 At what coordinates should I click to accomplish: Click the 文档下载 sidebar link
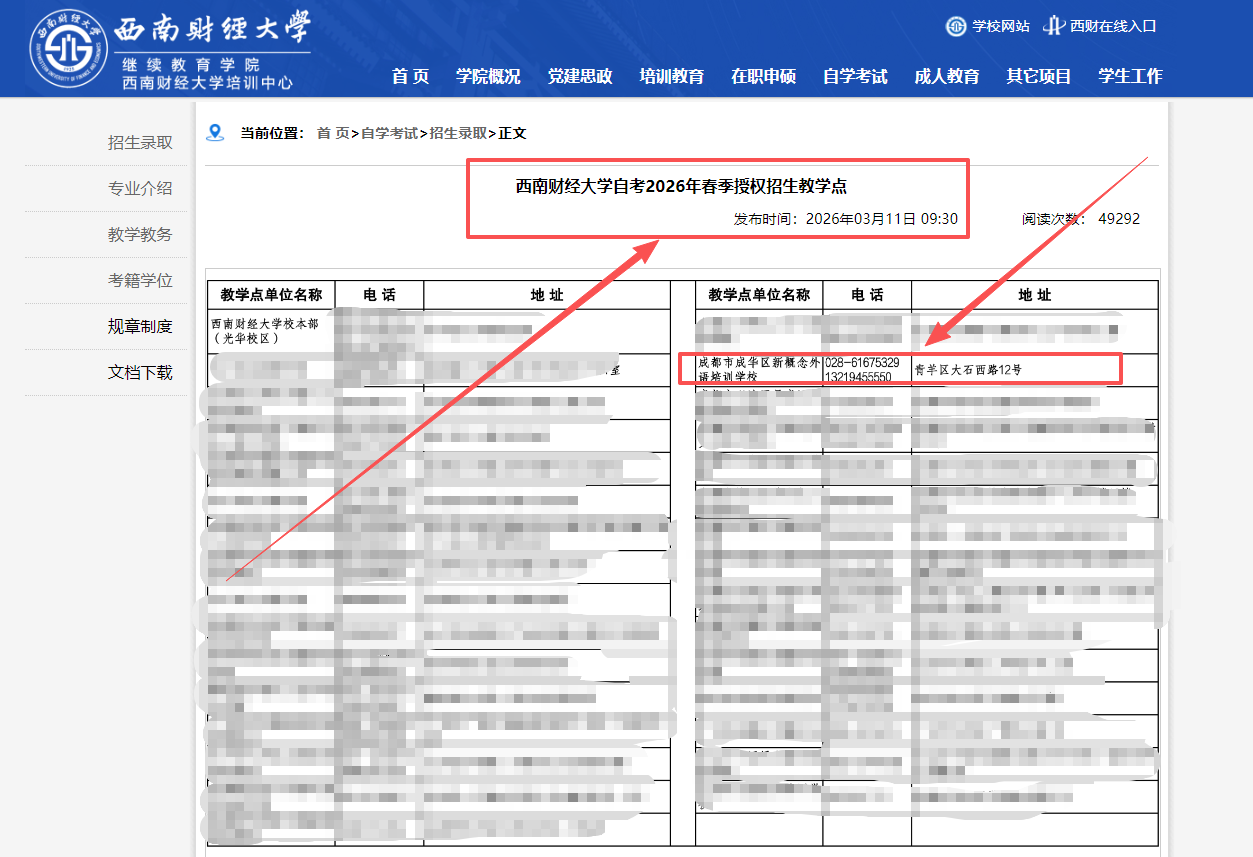(x=140, y=373)
